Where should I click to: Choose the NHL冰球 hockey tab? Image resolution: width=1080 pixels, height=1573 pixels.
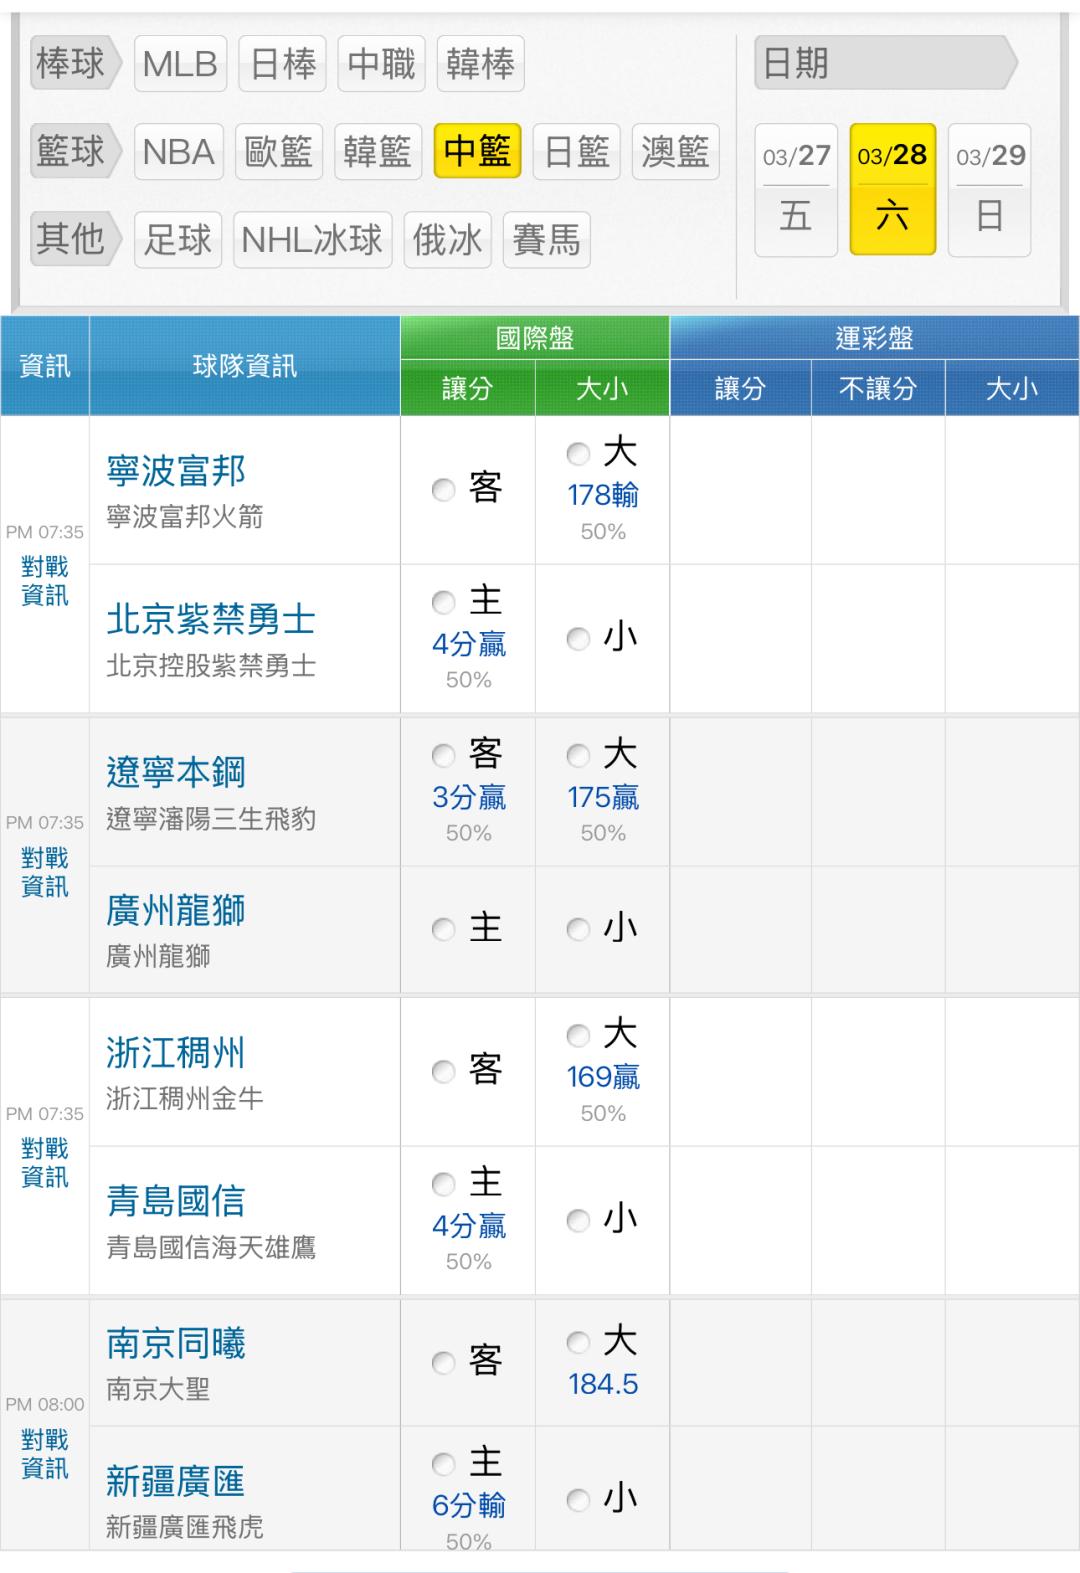(312, 240)
